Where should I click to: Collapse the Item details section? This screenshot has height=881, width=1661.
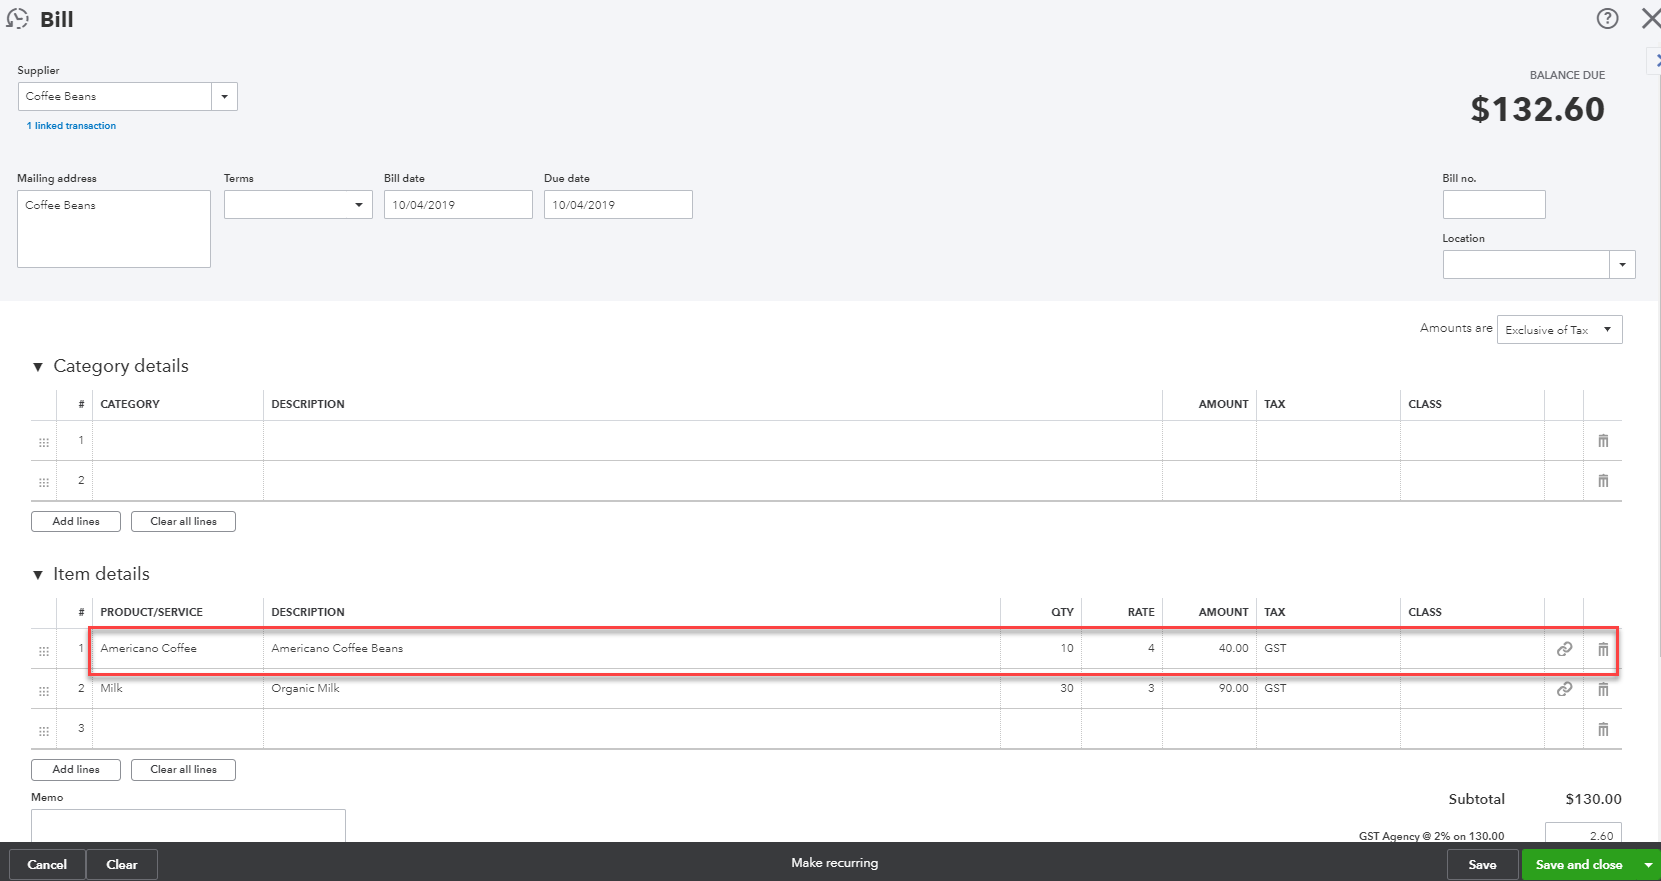click(38, 575)
